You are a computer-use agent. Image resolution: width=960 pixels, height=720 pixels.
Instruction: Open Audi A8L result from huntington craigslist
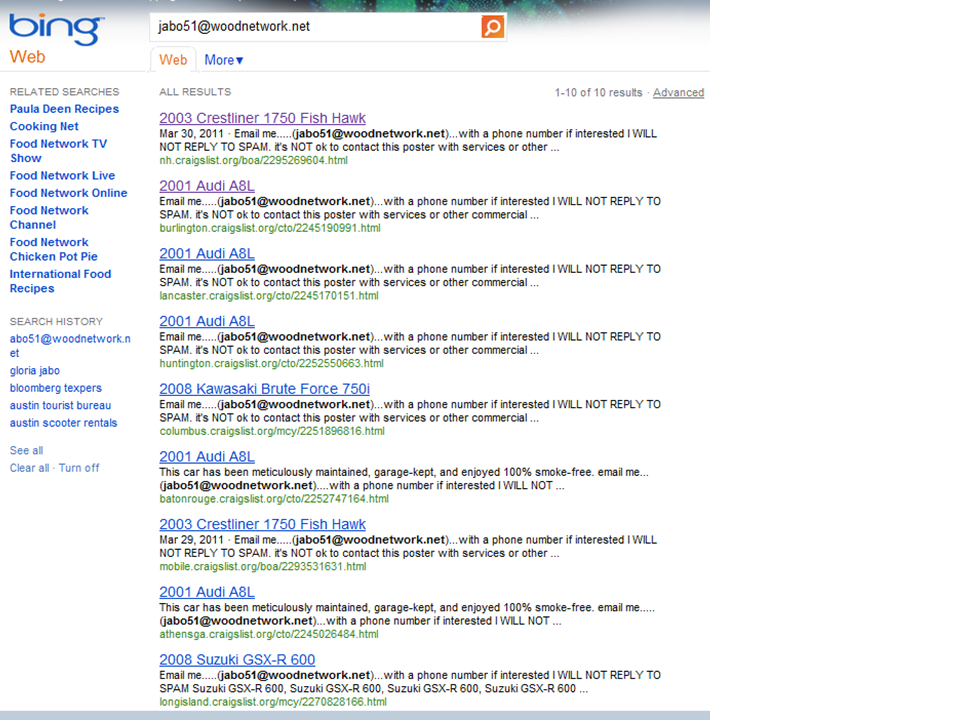click(207, 321)
